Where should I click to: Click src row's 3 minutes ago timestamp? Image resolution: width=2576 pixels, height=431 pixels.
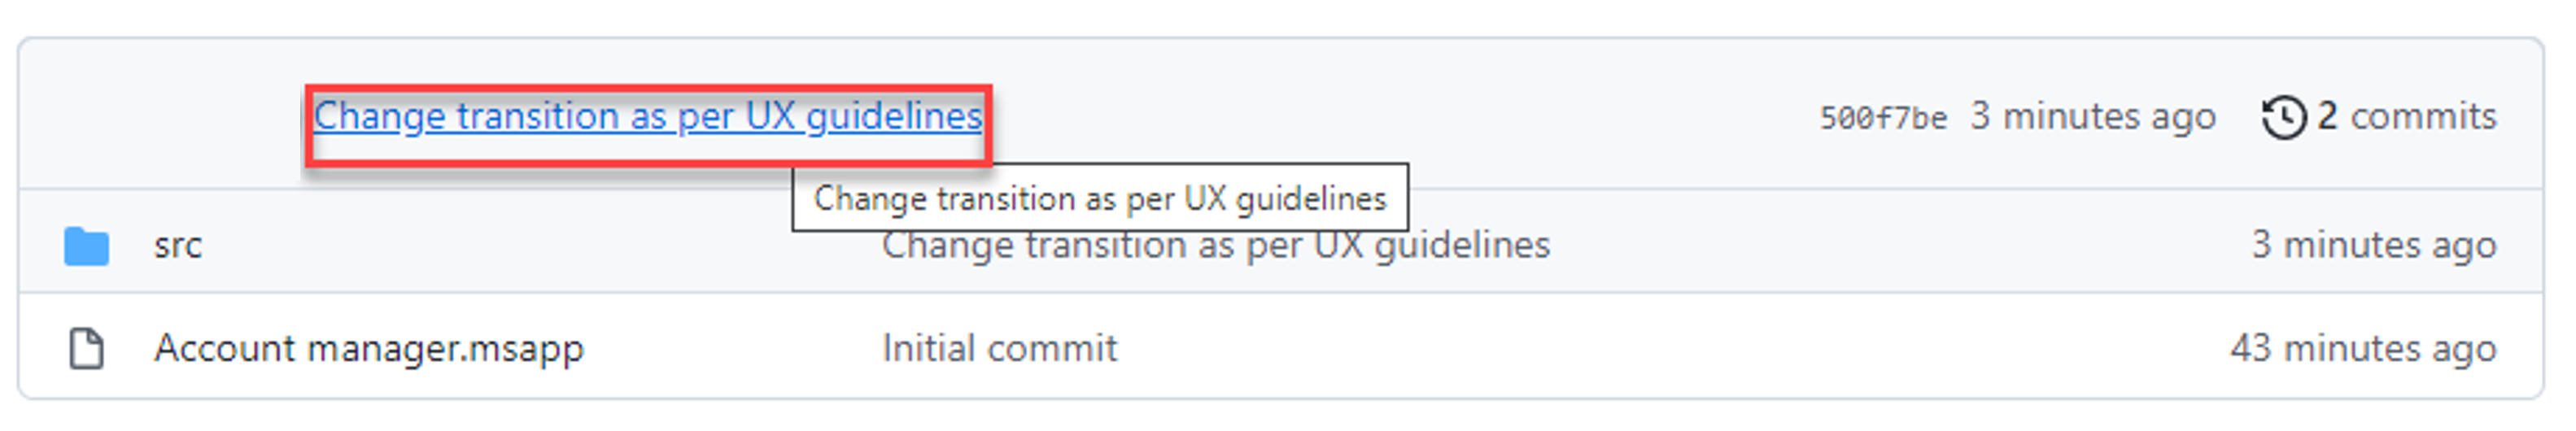[x=2374, y=246]
